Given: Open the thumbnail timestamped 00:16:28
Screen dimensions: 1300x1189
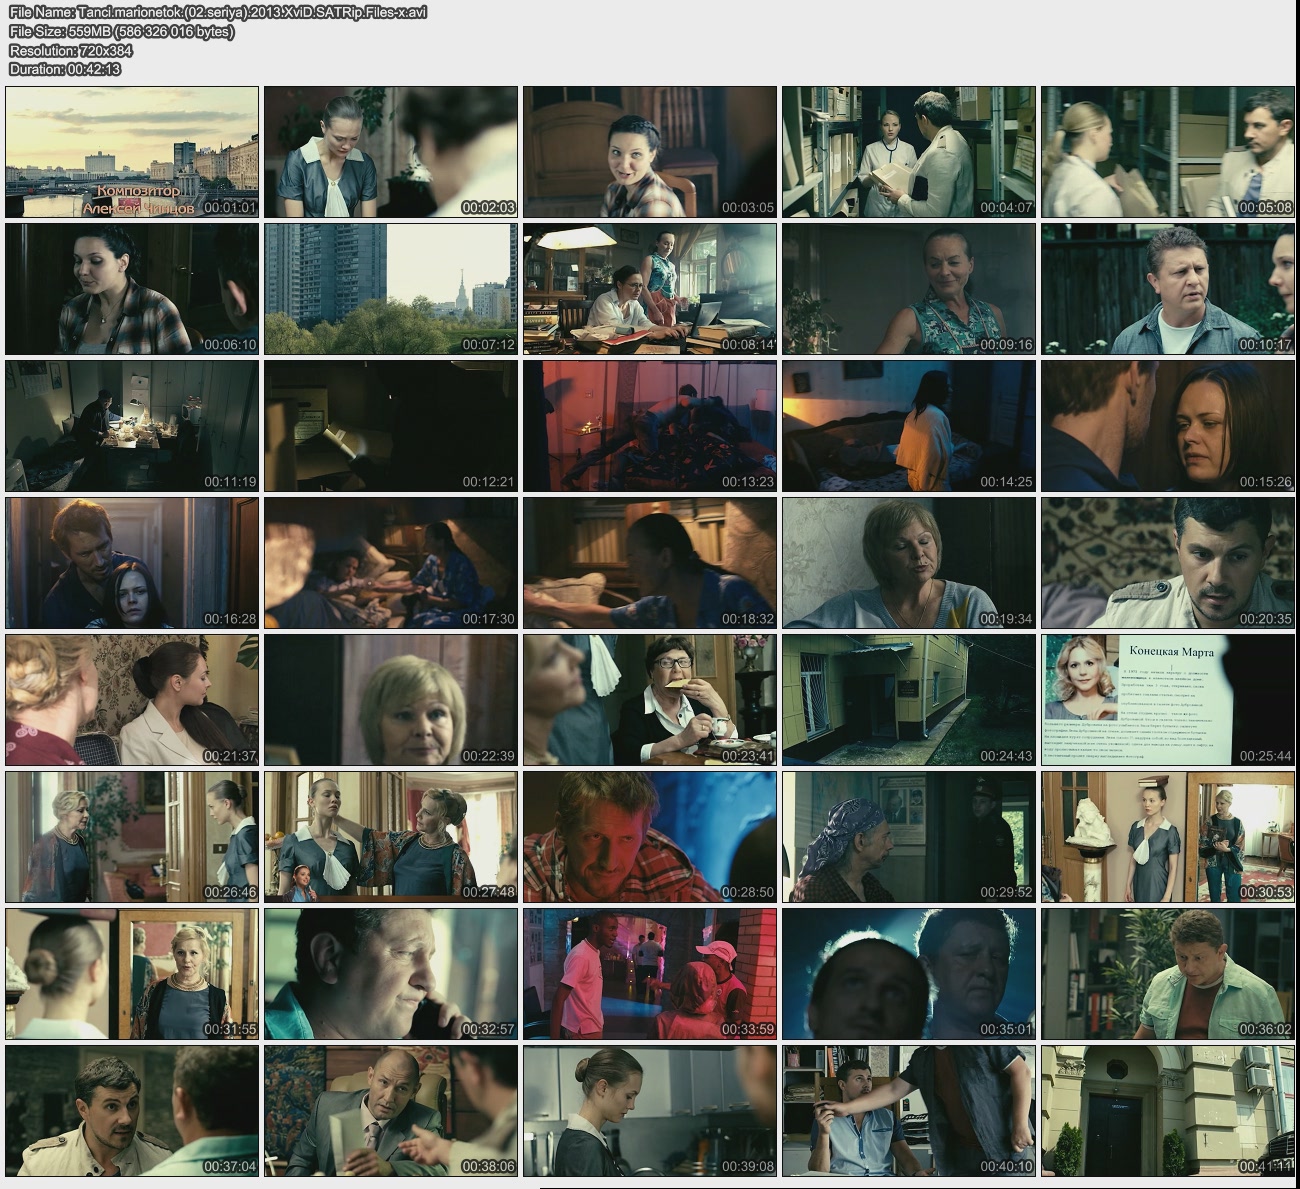Looking at the screenshot, I should tap(132, 563).
